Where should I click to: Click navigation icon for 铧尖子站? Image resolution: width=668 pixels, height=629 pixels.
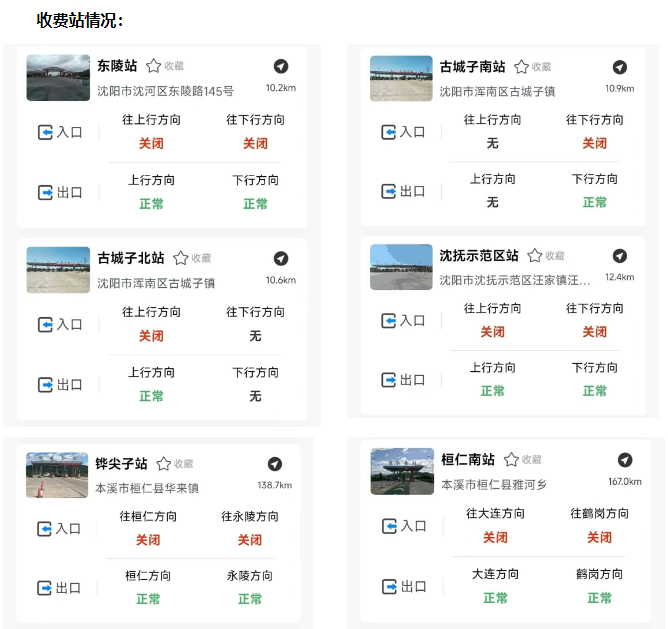coord(275,464)
